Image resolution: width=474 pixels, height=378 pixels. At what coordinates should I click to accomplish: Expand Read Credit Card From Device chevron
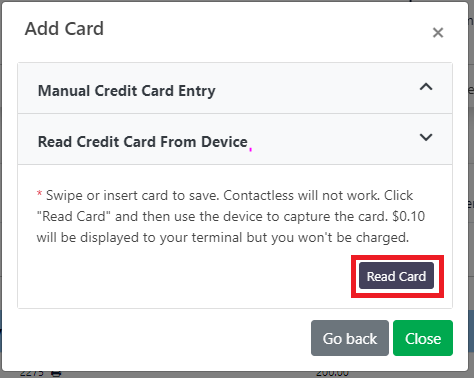coord(426,137)
